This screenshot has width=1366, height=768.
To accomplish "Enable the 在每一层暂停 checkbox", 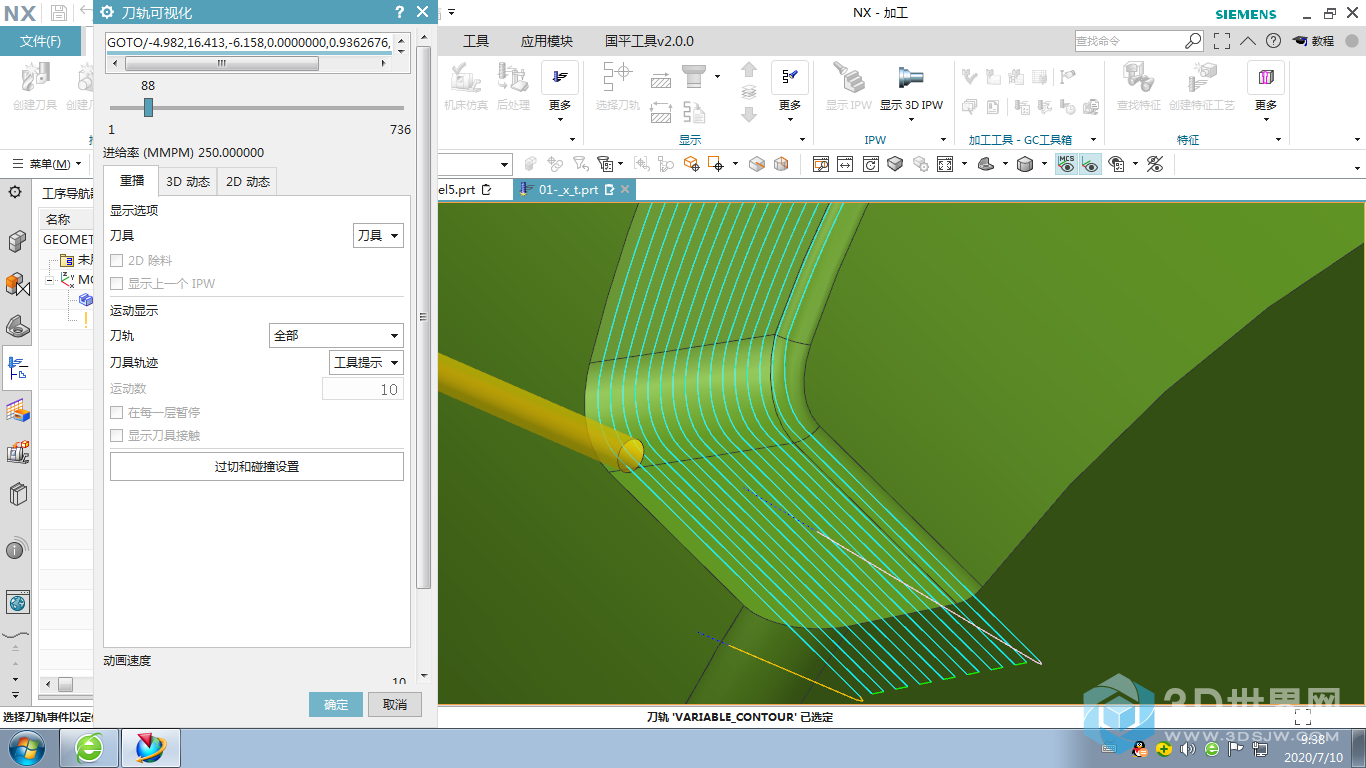I will click(x=117, y=412).
